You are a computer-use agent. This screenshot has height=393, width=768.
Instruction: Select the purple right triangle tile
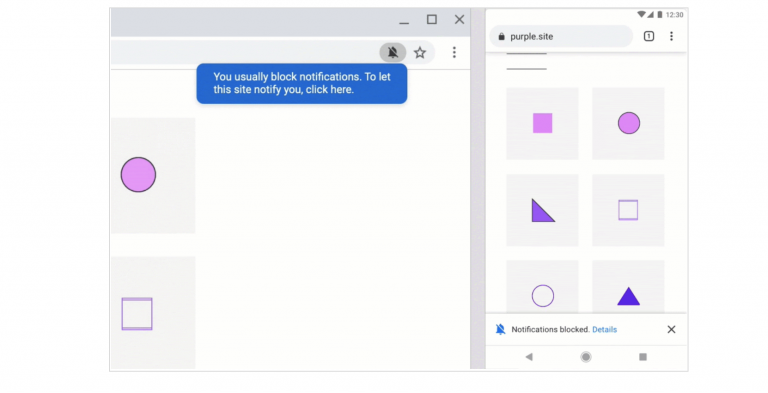[542, 210]
